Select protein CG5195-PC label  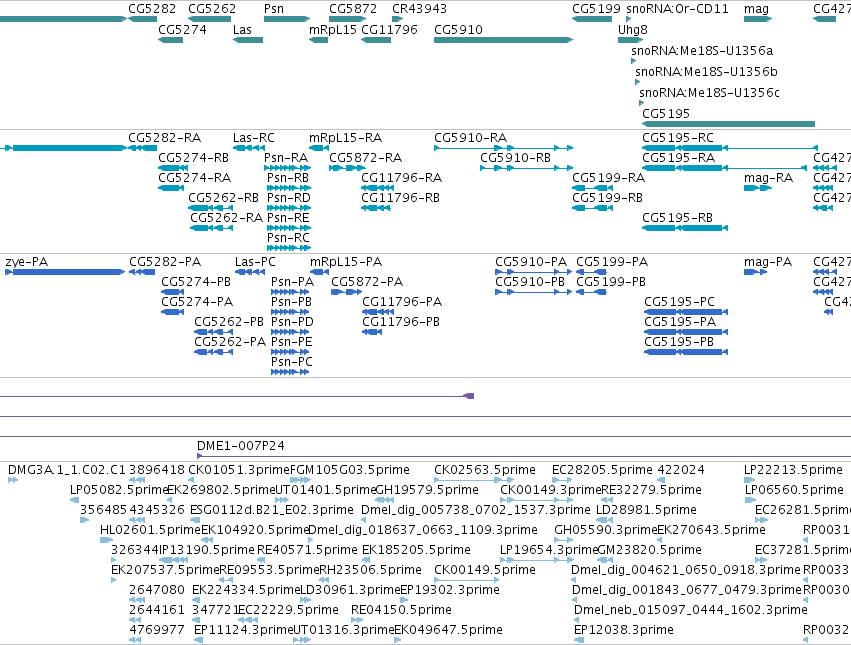(679, 302)
